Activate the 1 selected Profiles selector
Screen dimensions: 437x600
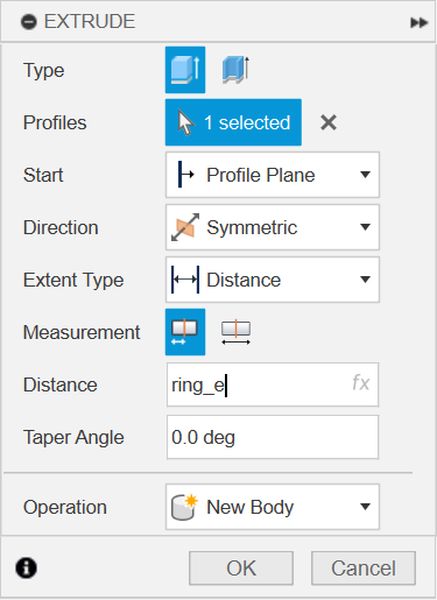click(x=233, y=122)
